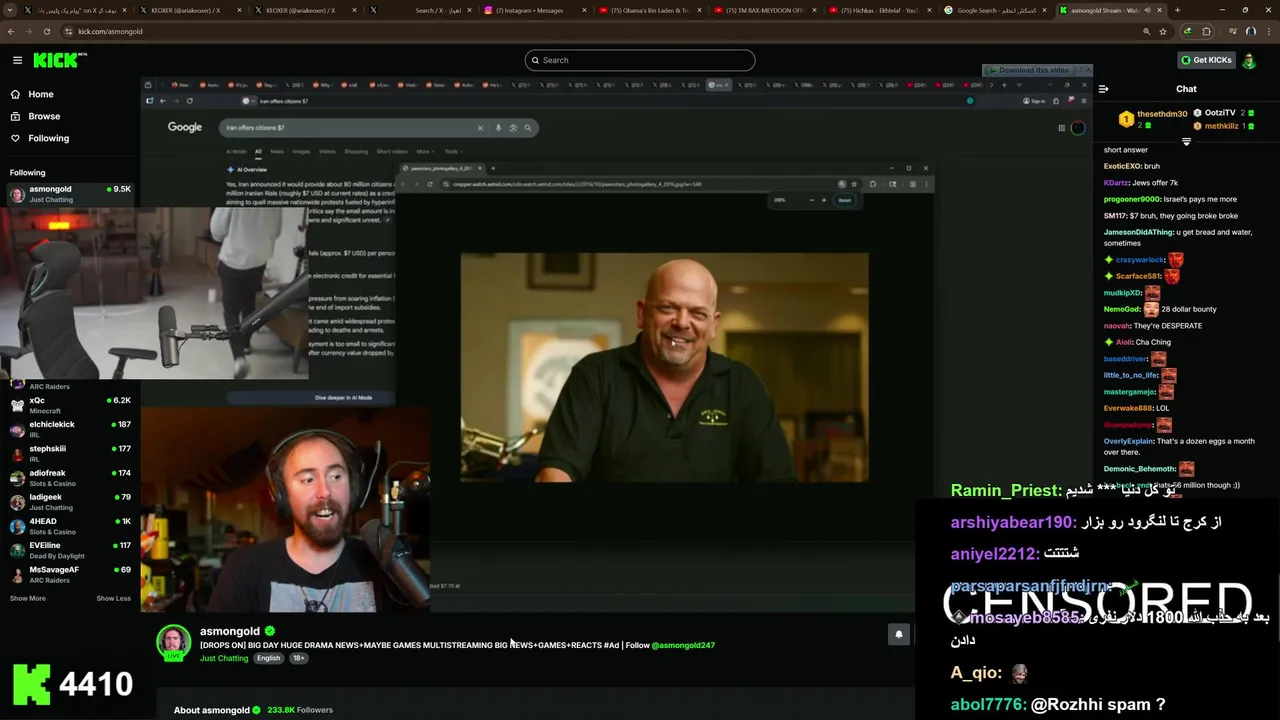Focus the Kick search box

point(640,60)
